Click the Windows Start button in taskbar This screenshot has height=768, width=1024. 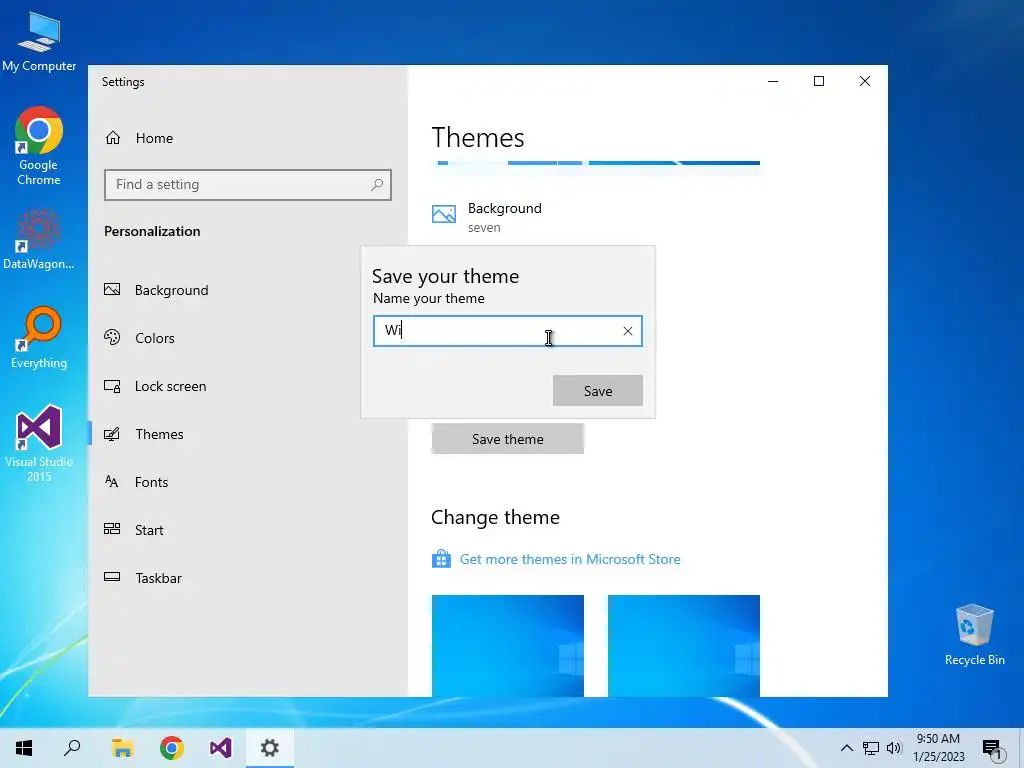(24, 748)
